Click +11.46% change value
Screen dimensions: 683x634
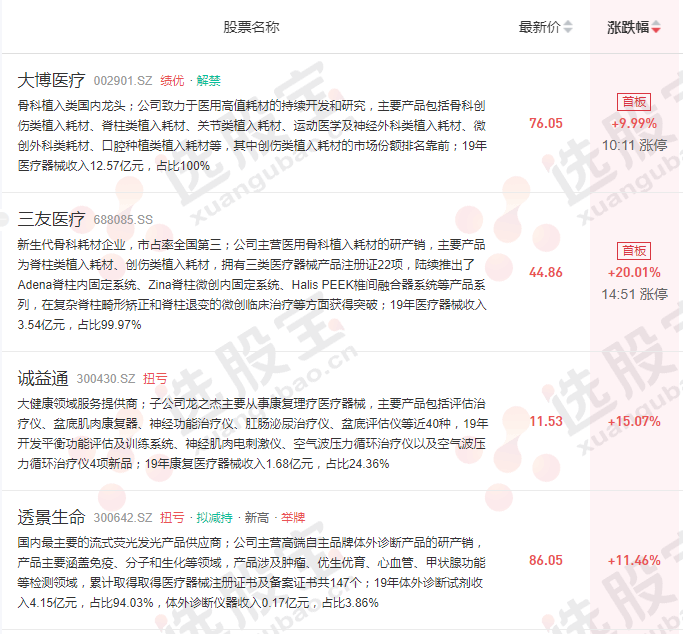(x=634, y=560)
